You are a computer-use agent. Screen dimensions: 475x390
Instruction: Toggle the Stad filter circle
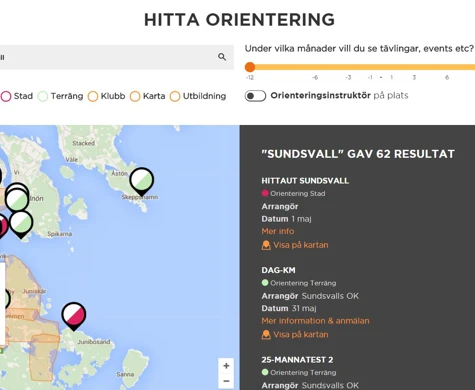pyautogui.click(x=6, y=96)
